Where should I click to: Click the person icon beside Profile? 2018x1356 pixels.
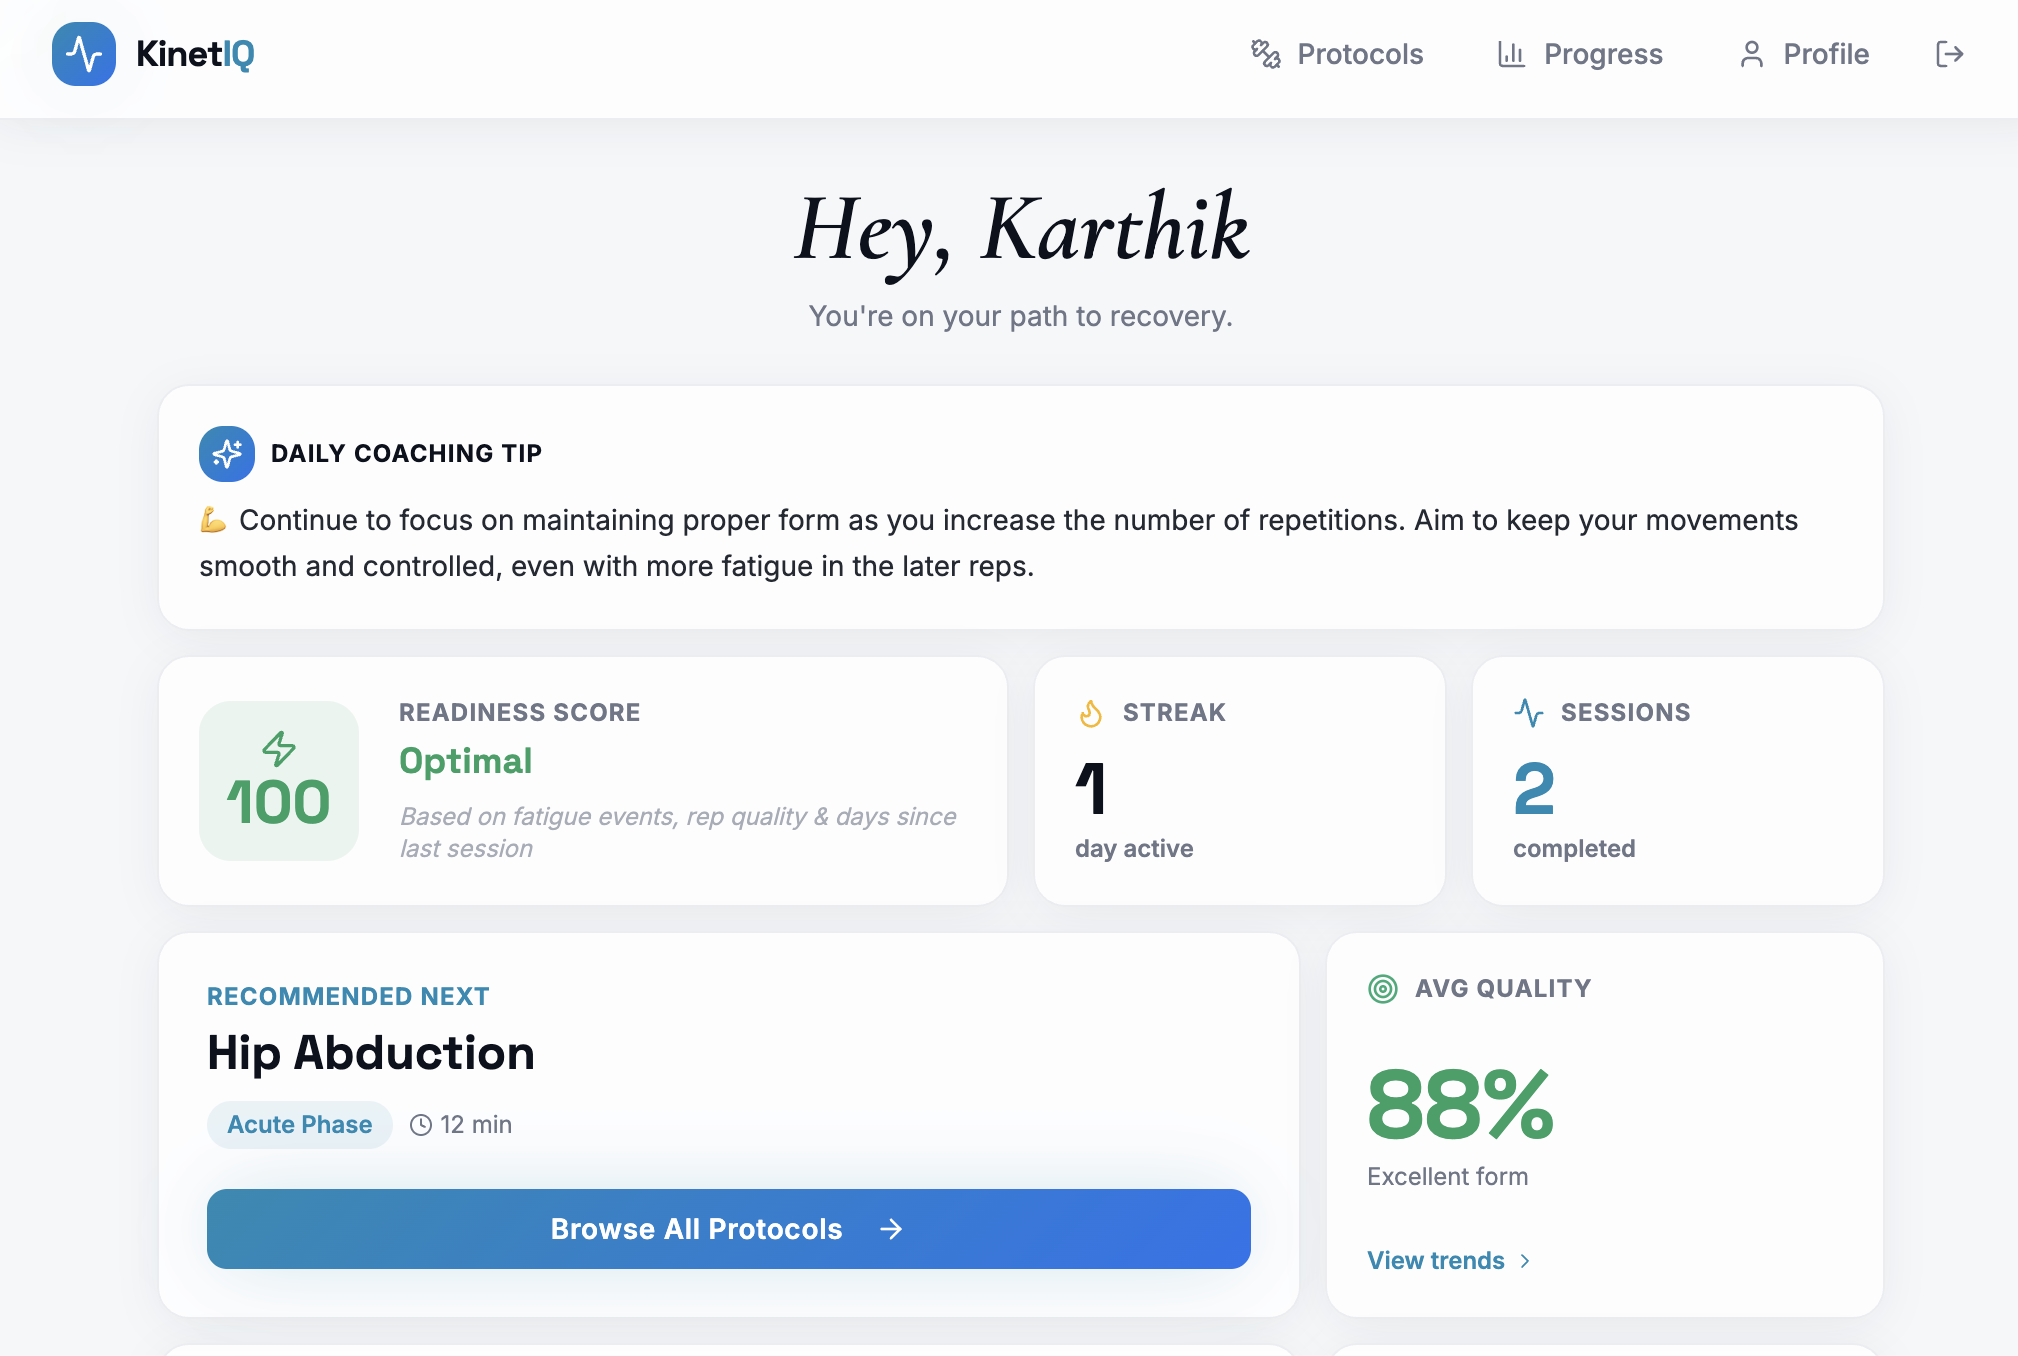(1751, 54)
